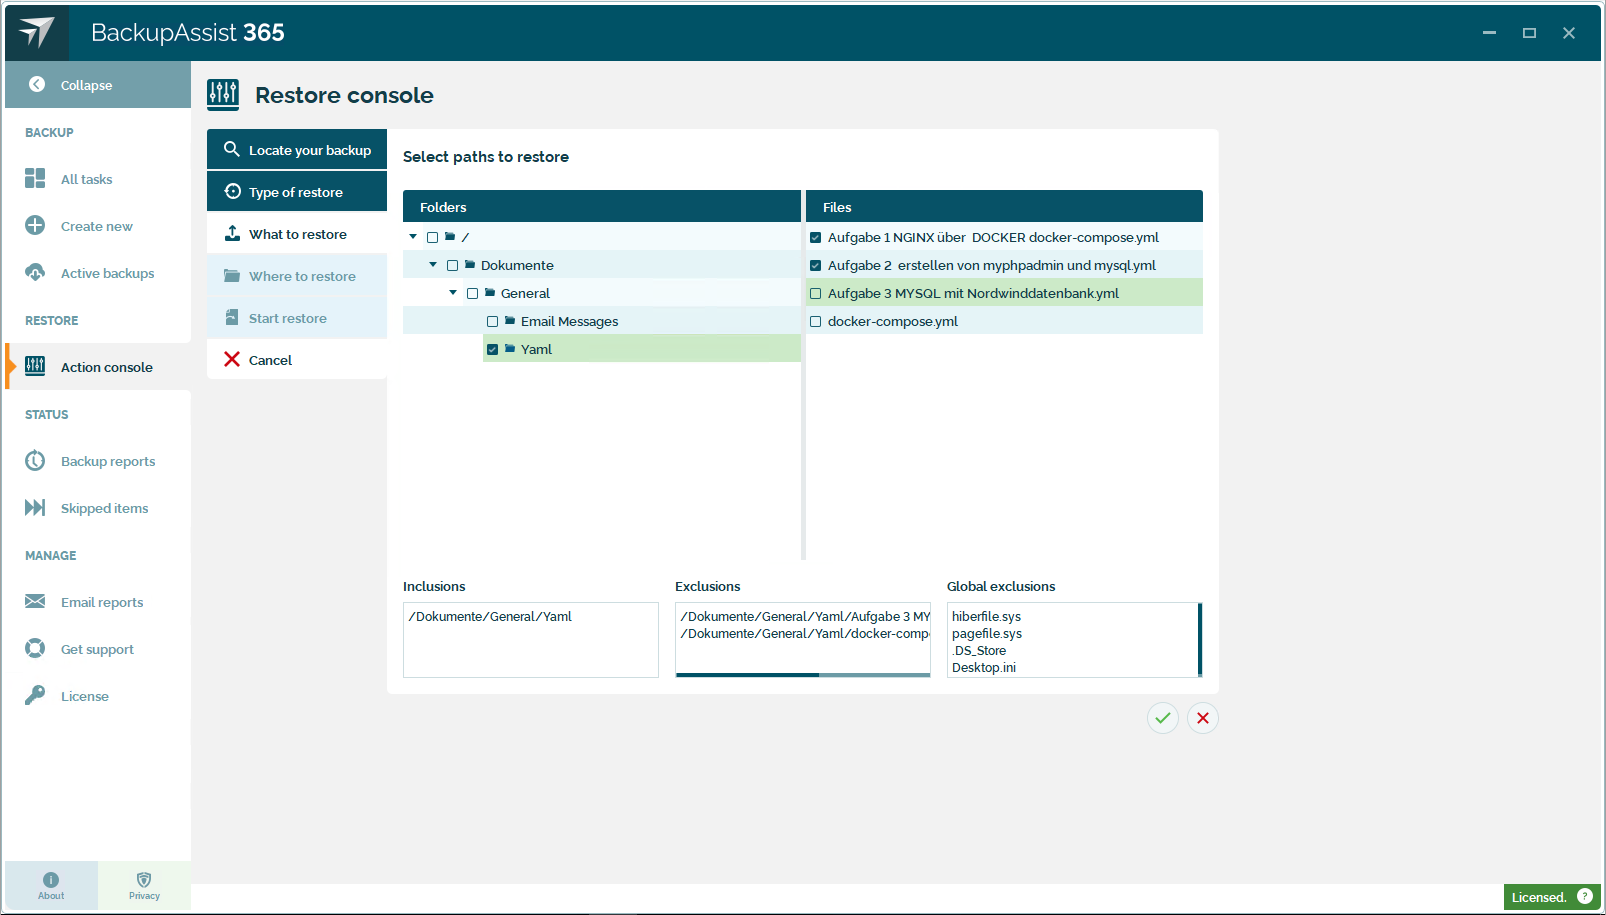This screenshot has width=1606, height=915.
Task: Click the Type of restore clock icon
Action: pos(233,191)
